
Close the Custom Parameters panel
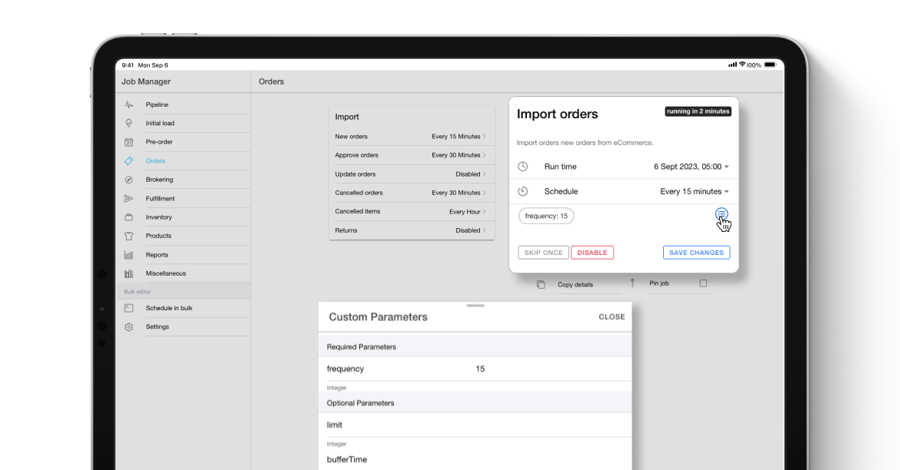tap(611, 317)
